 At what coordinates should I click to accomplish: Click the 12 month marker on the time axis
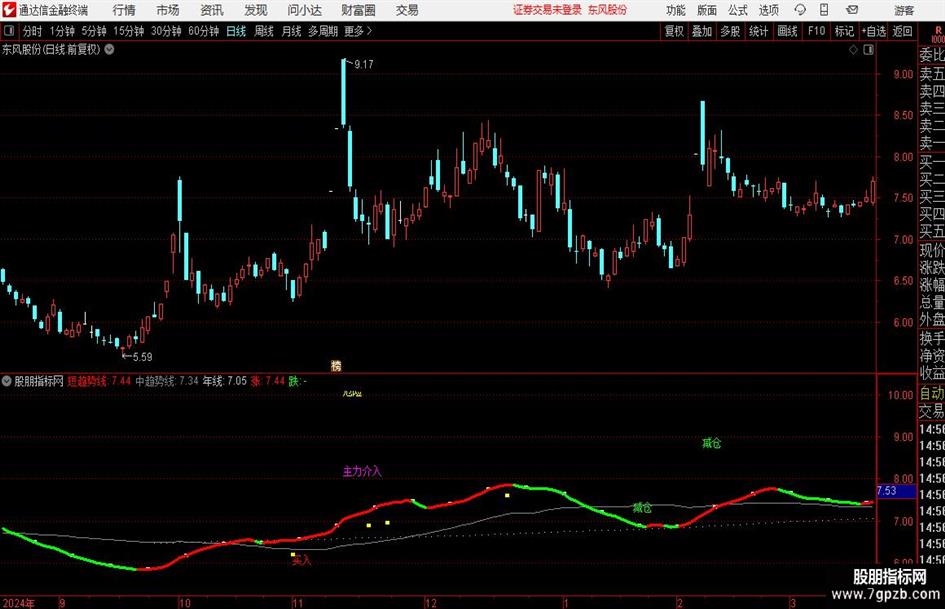[x=430, y=603]
